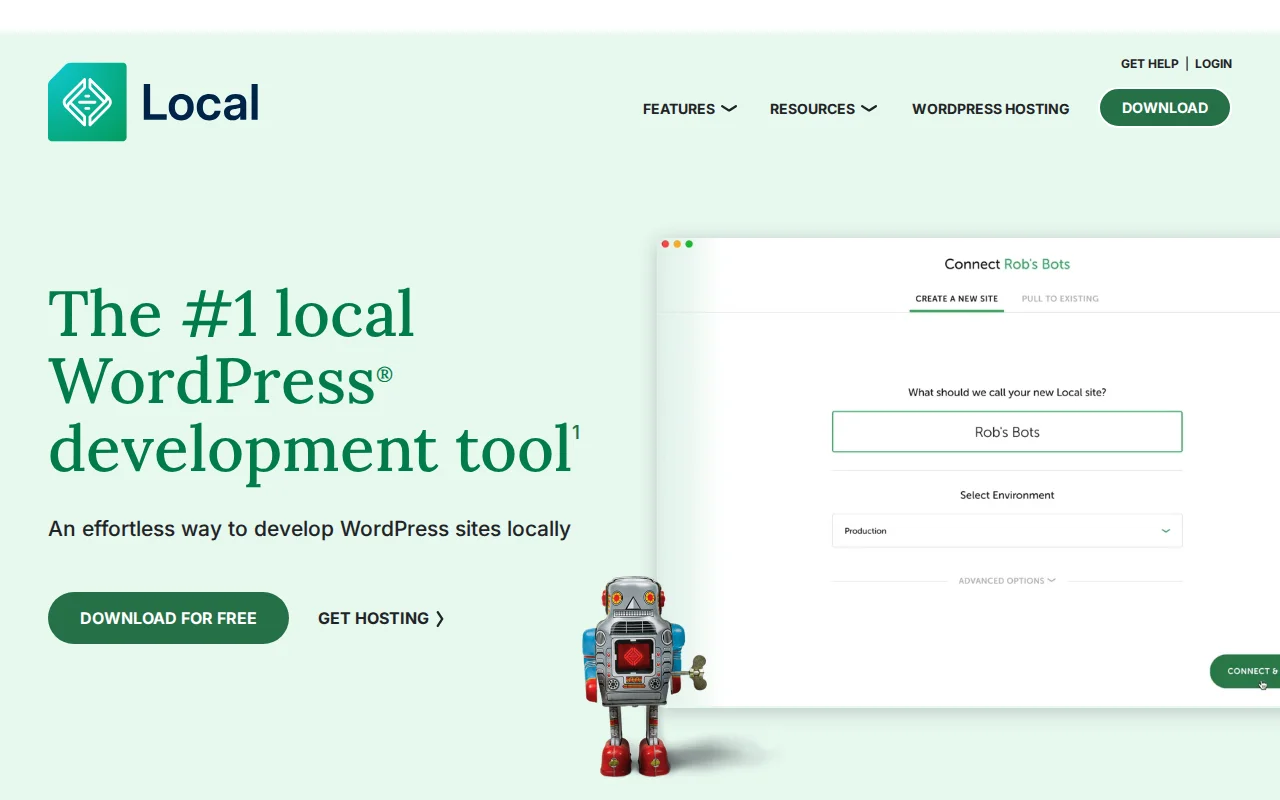
Task: Click the green traffic light dot
Action: [x=689, y=243]
